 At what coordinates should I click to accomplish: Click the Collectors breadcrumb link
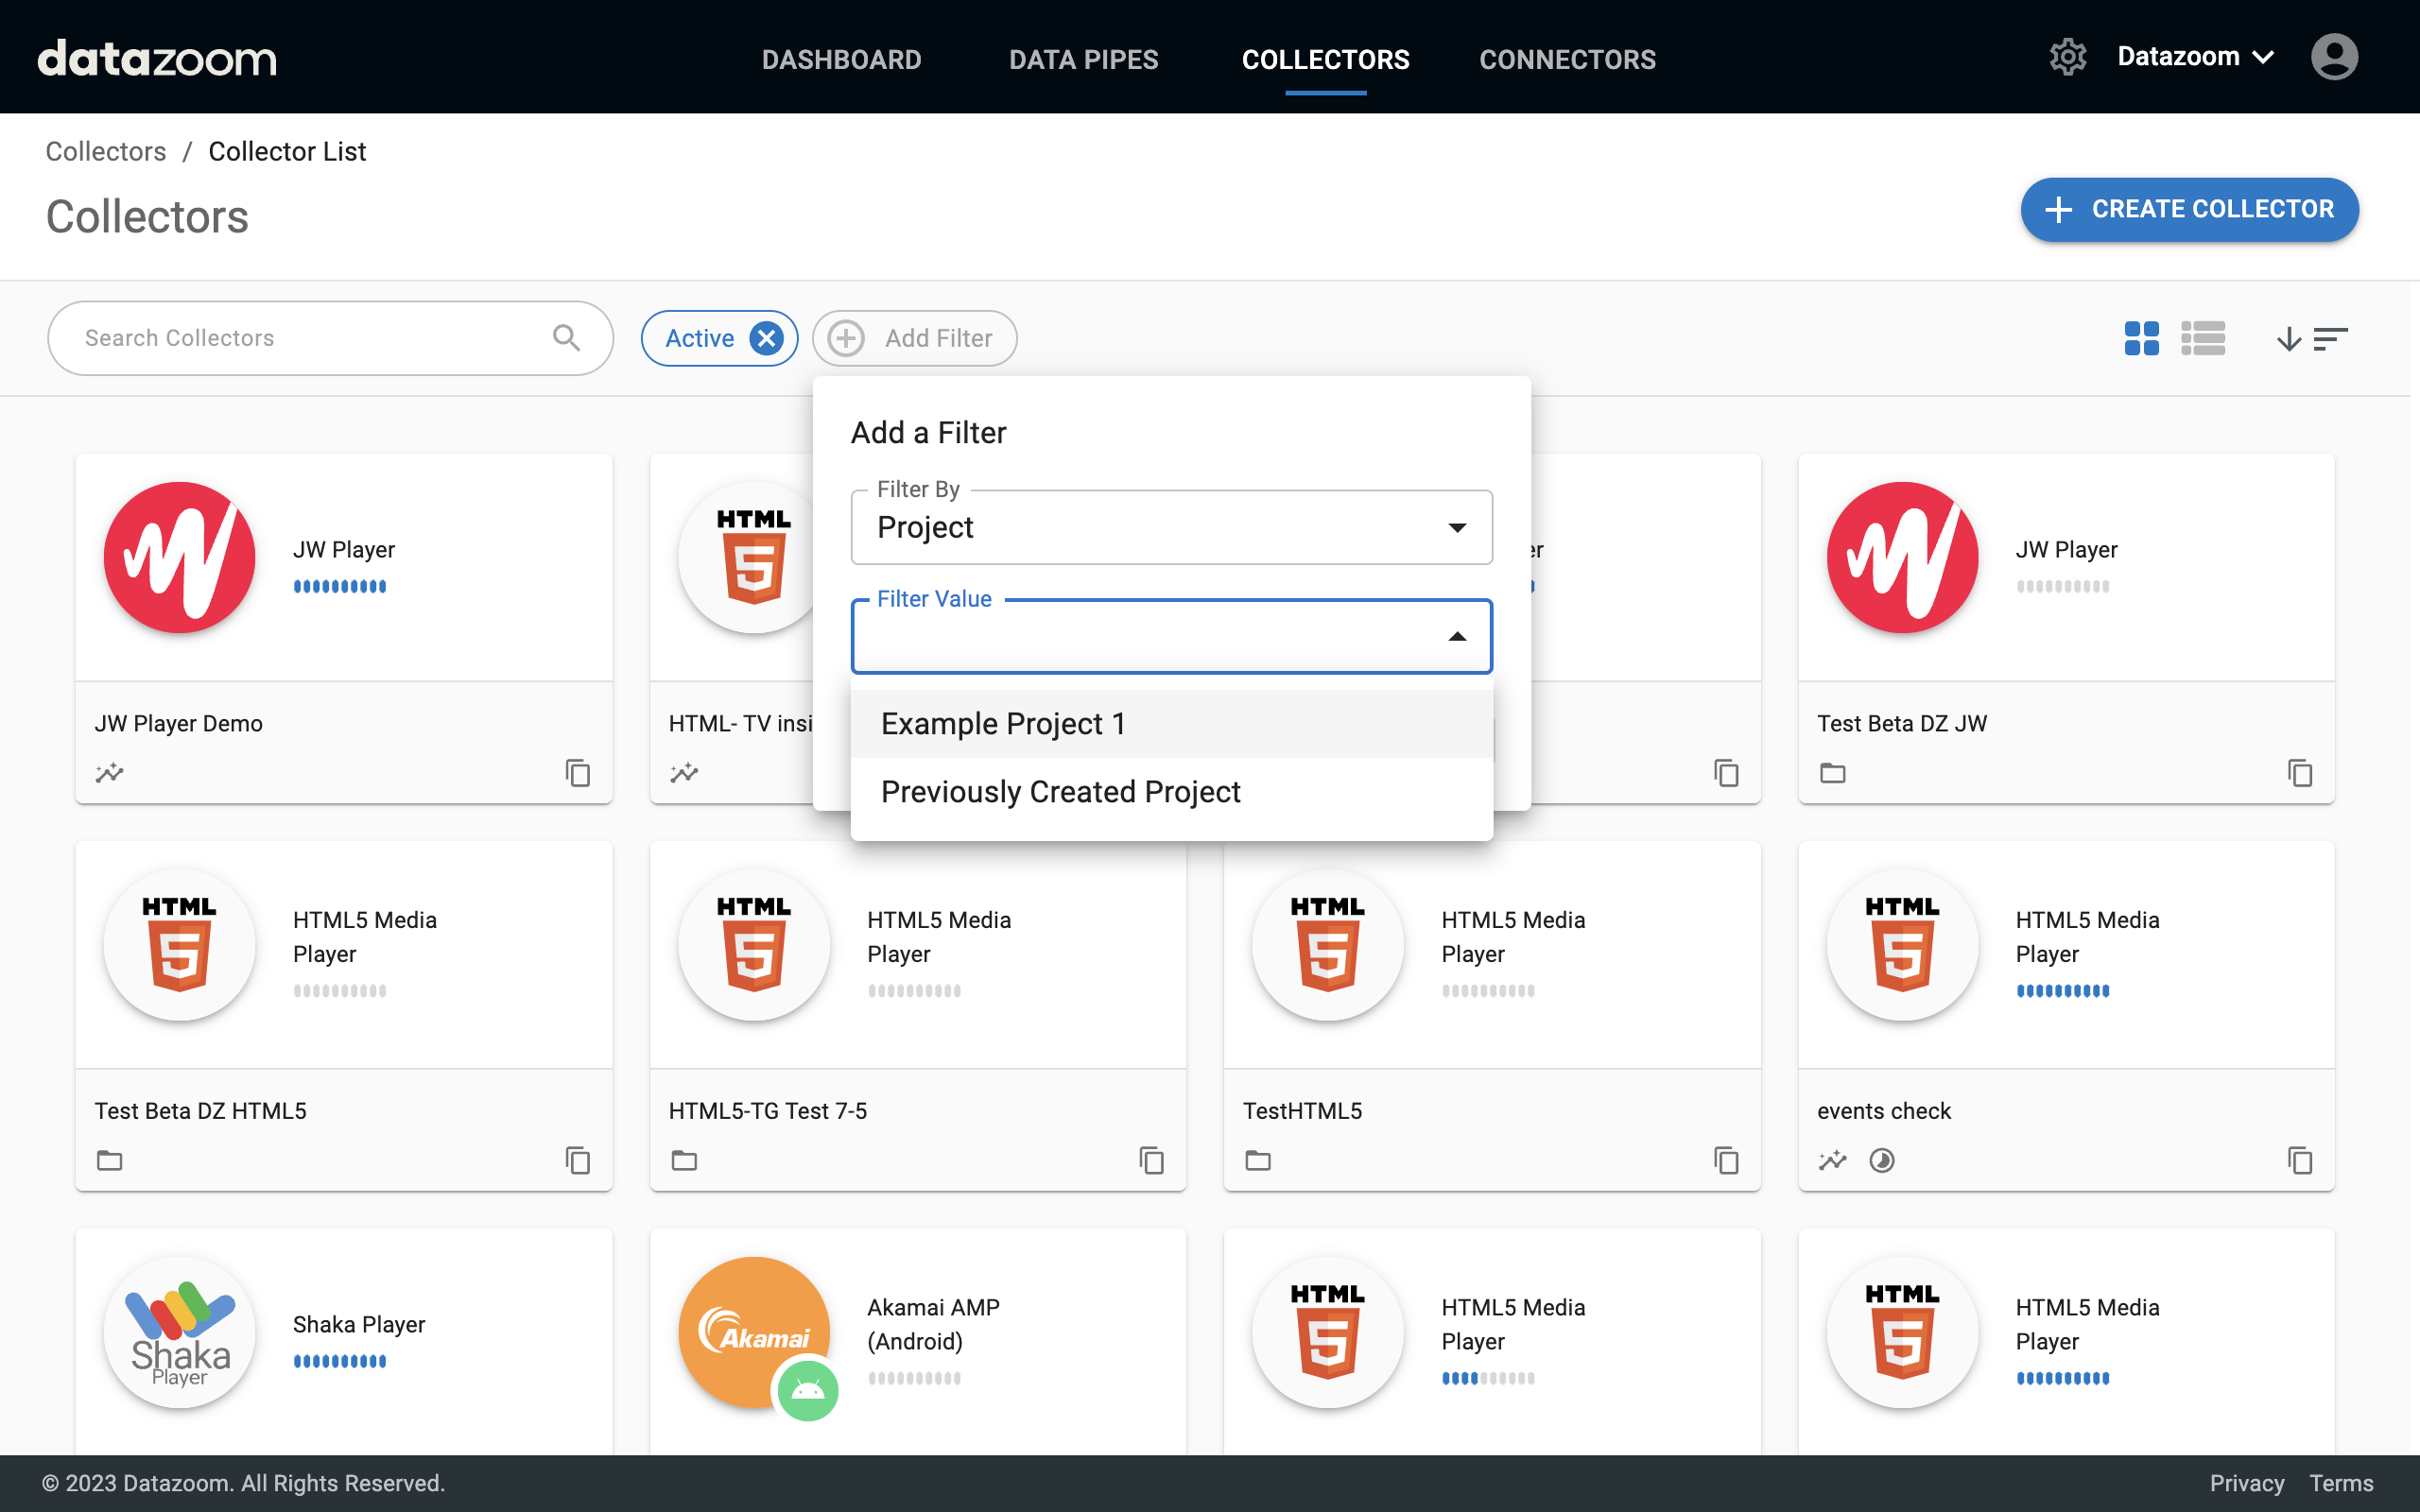(106, 151)
